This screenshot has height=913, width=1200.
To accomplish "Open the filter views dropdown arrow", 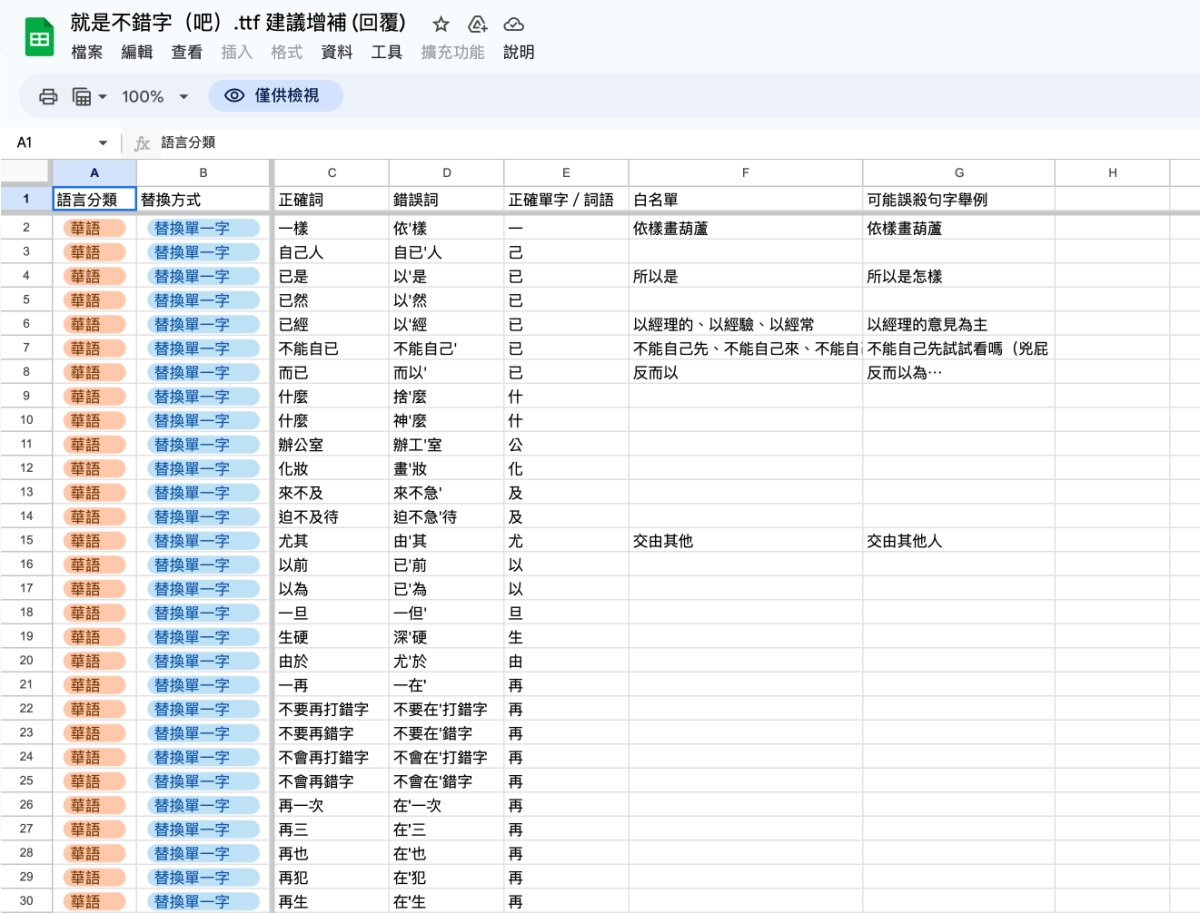I will 102,97.
